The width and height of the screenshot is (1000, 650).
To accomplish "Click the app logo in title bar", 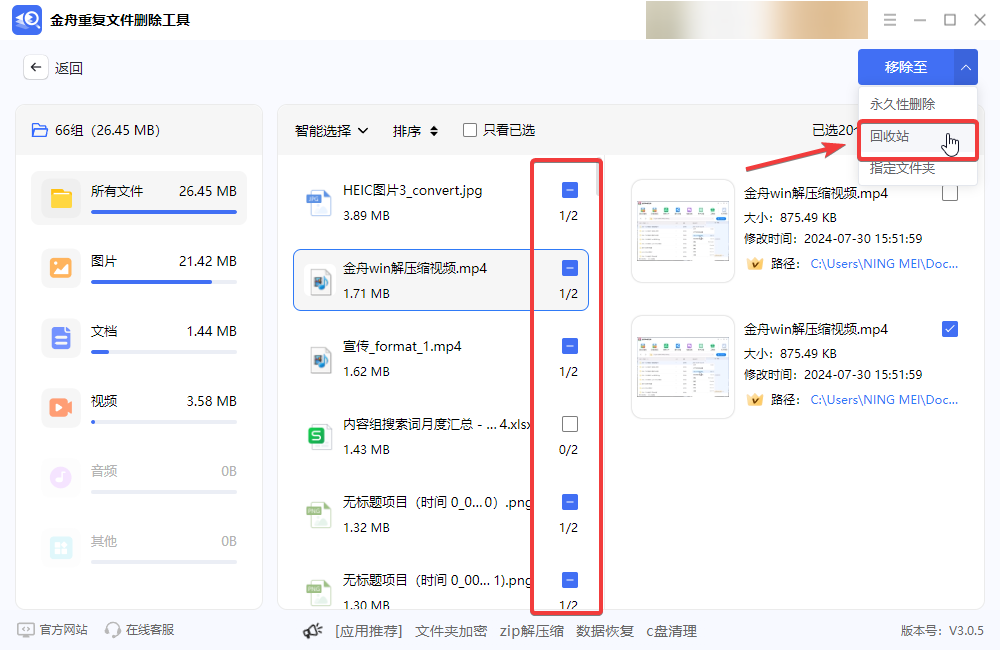I will coord(27,20).
